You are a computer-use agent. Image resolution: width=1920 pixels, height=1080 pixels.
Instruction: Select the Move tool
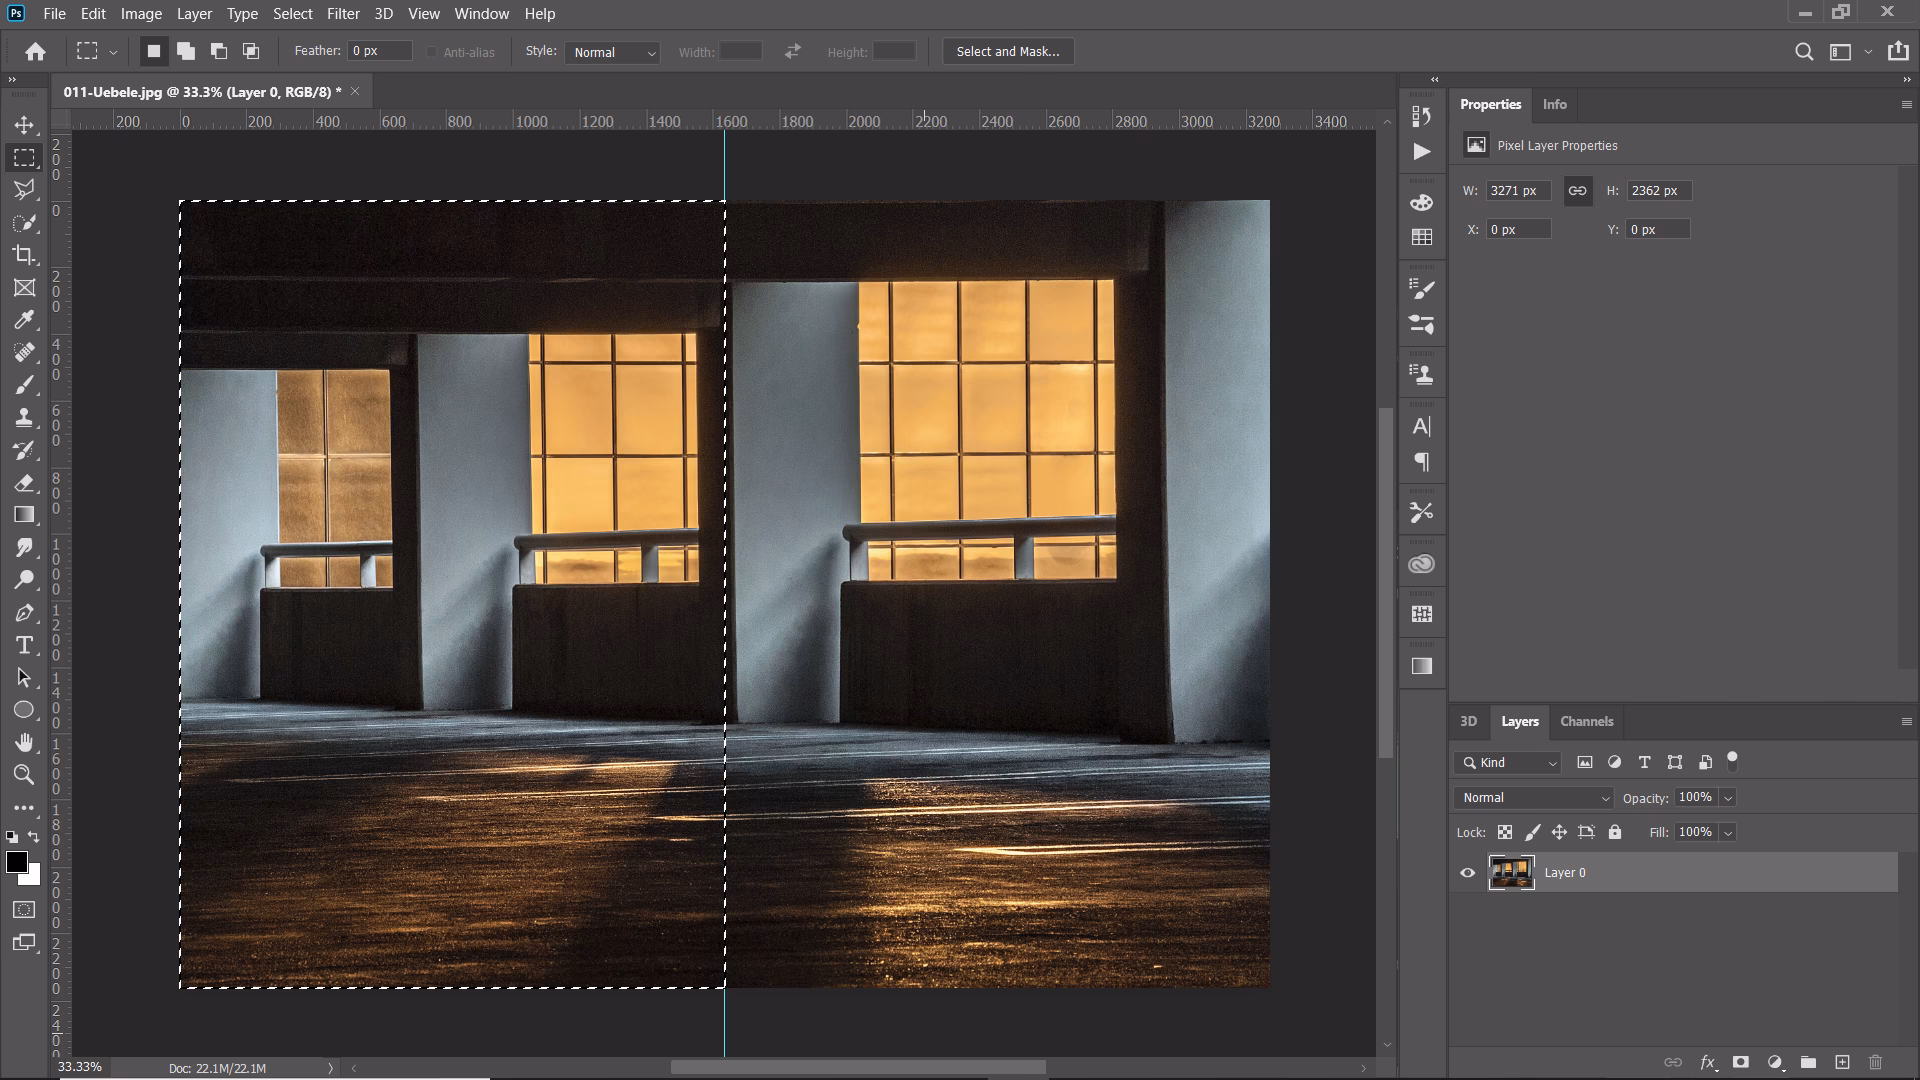click(24, 127)
